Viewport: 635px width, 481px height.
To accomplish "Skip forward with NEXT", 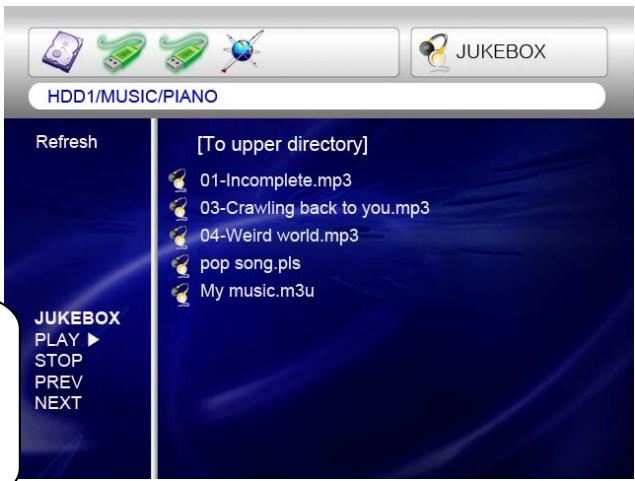I will coord(58,403).
